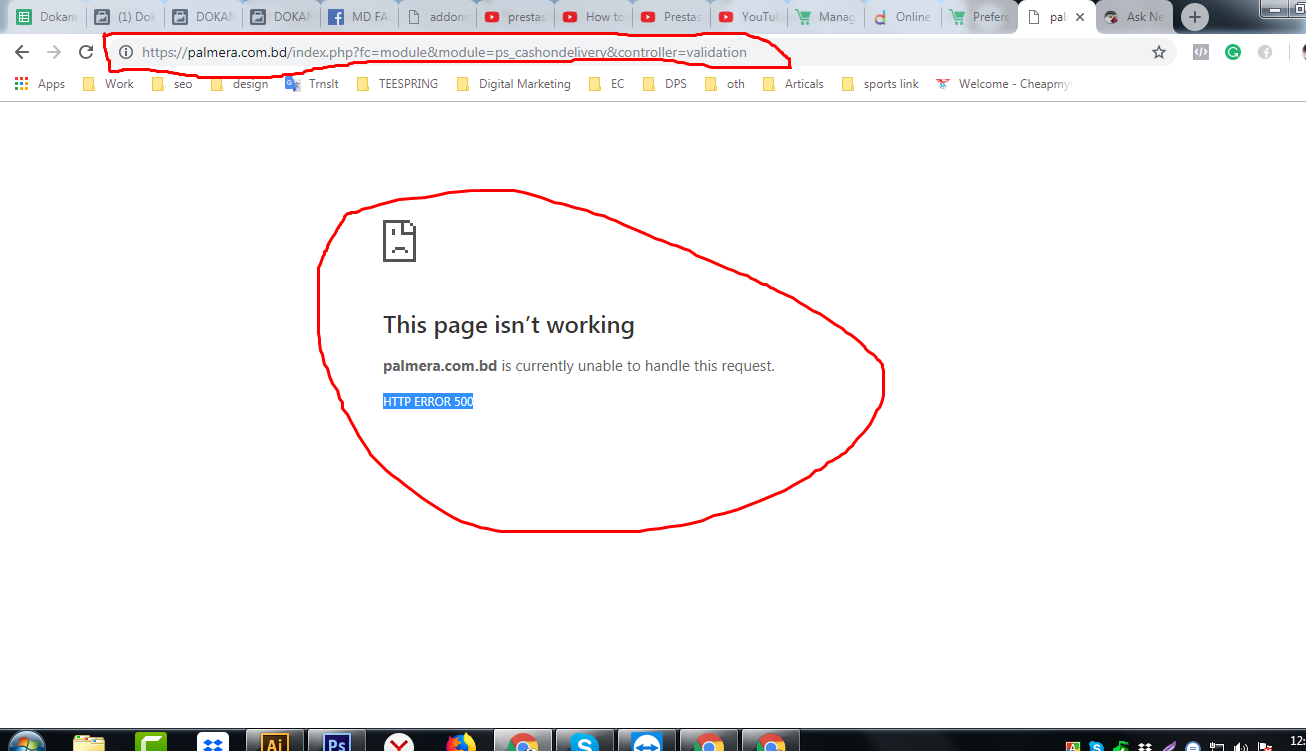Screen dimensions: 1306x751
Task: Click the sad page error icon
Action: 399,241
